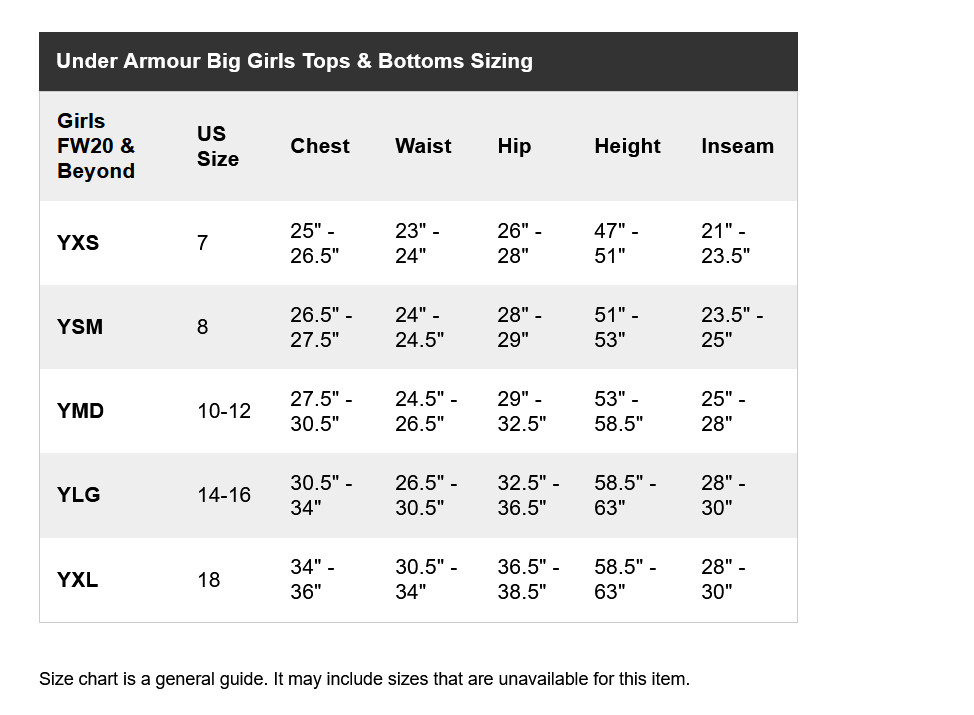The image size is (974, 715).
Task: Select the YSM size row label
Action: tap(80, 327)
